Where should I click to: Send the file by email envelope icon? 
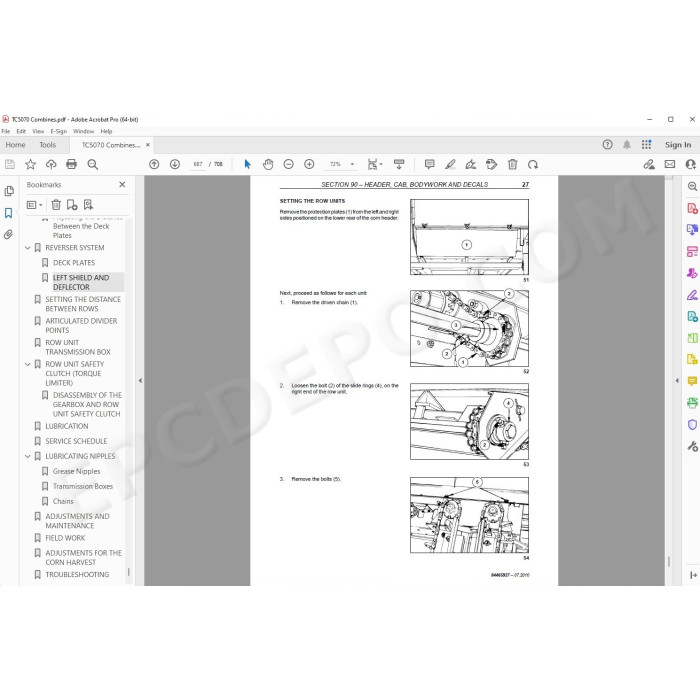click(670, 164)
